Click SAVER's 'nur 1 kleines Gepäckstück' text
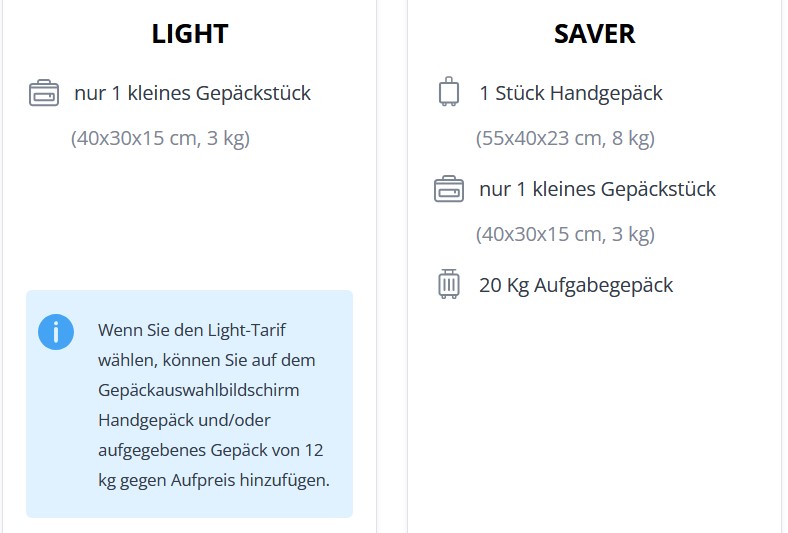The height and width of the screenshot is (533, 788). click(x=597, y=190)
